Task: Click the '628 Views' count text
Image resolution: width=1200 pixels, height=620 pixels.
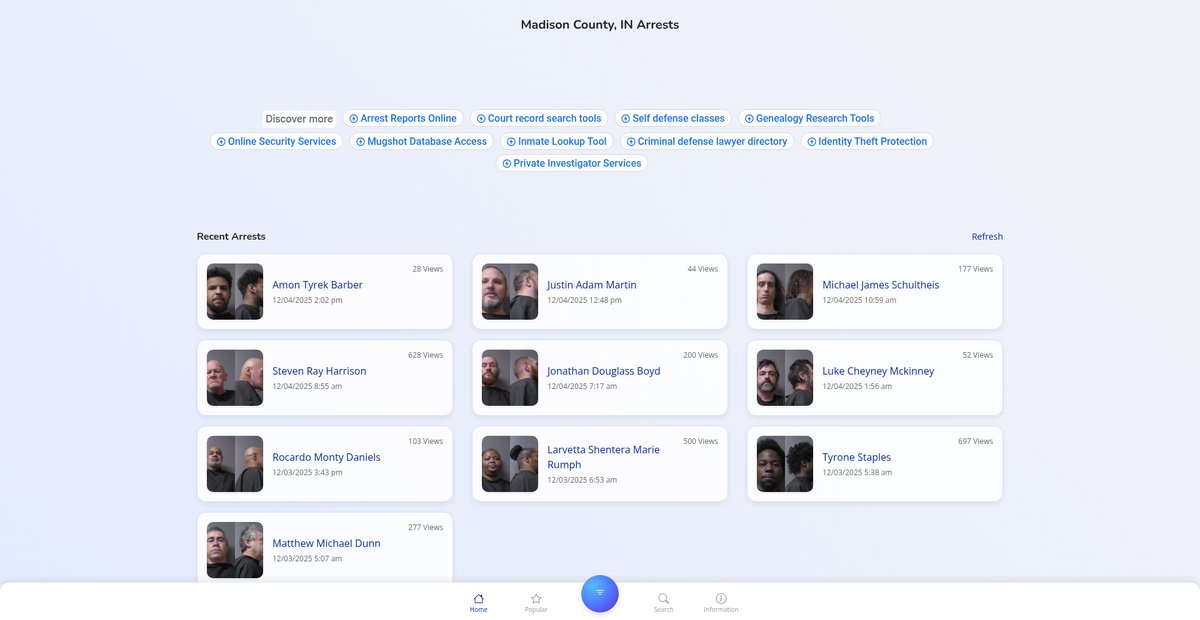Action: point(425,355)
